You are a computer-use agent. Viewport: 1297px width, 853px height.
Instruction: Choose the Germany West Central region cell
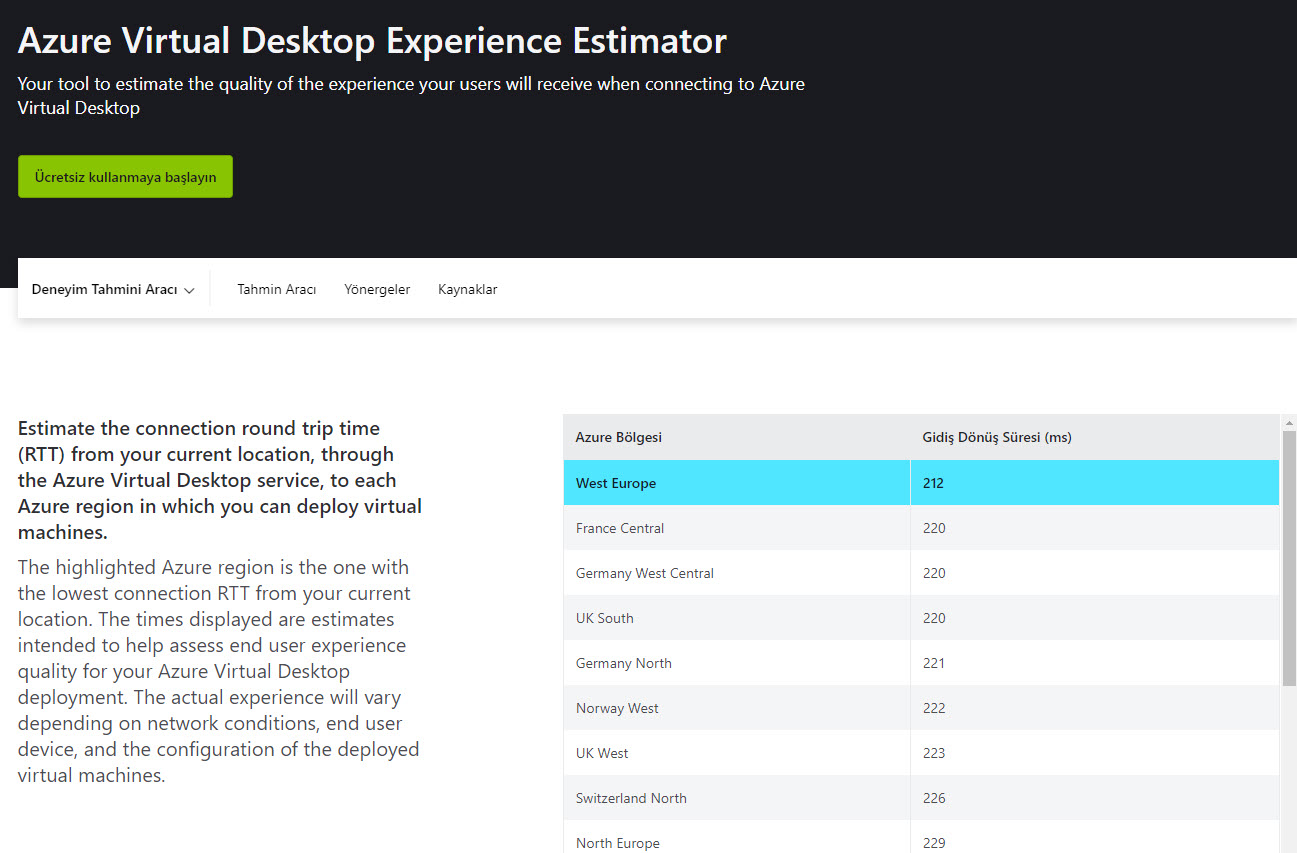[x=645, y=573]
